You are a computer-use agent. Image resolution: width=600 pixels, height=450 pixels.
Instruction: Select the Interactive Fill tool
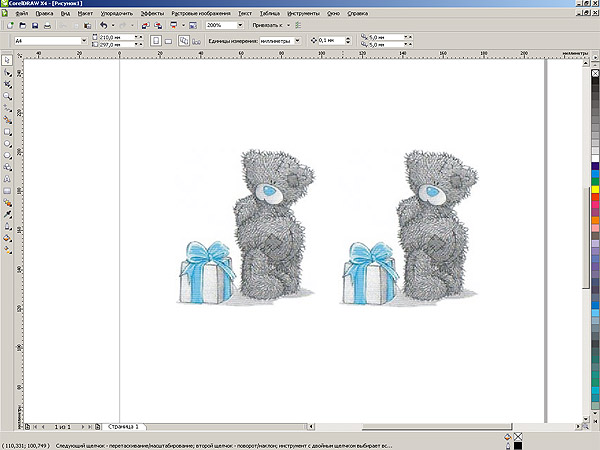point(7,250)
